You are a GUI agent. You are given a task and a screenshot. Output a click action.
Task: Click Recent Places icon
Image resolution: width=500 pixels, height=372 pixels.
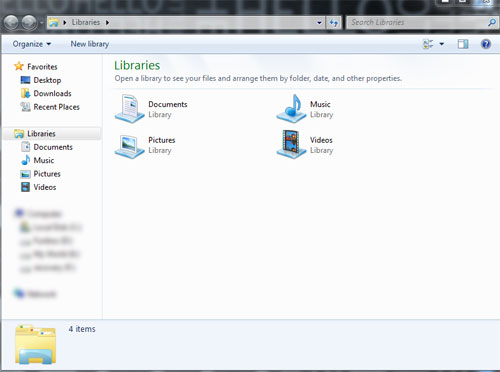pyautogui.click(x=25, y=107)
